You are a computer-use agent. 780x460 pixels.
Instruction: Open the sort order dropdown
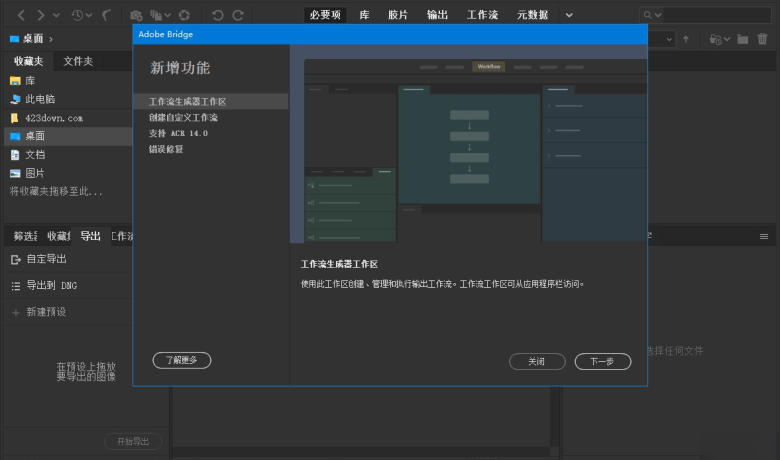(669, 39)
